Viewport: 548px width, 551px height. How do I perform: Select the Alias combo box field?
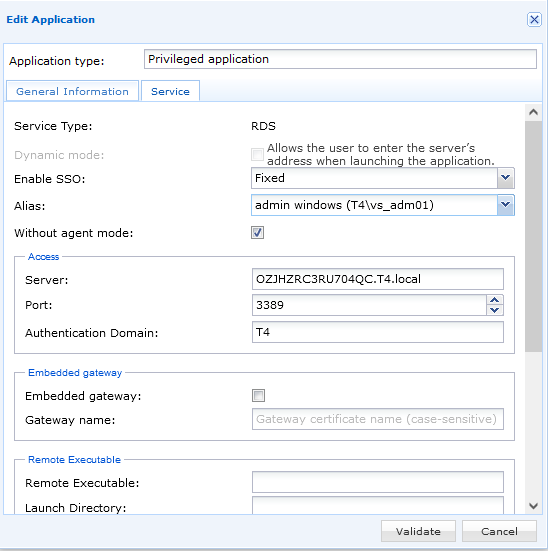[x=382, y=205]
